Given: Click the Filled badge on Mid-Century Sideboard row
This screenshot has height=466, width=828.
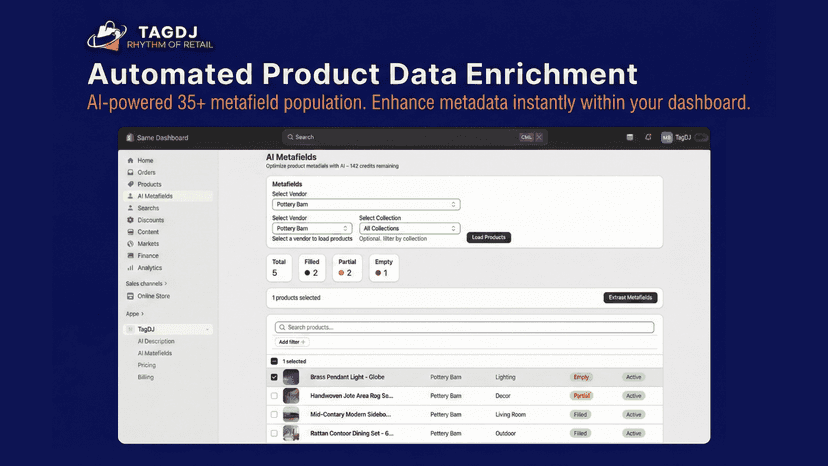Looking at the screenshot, I should click(580, 414).
